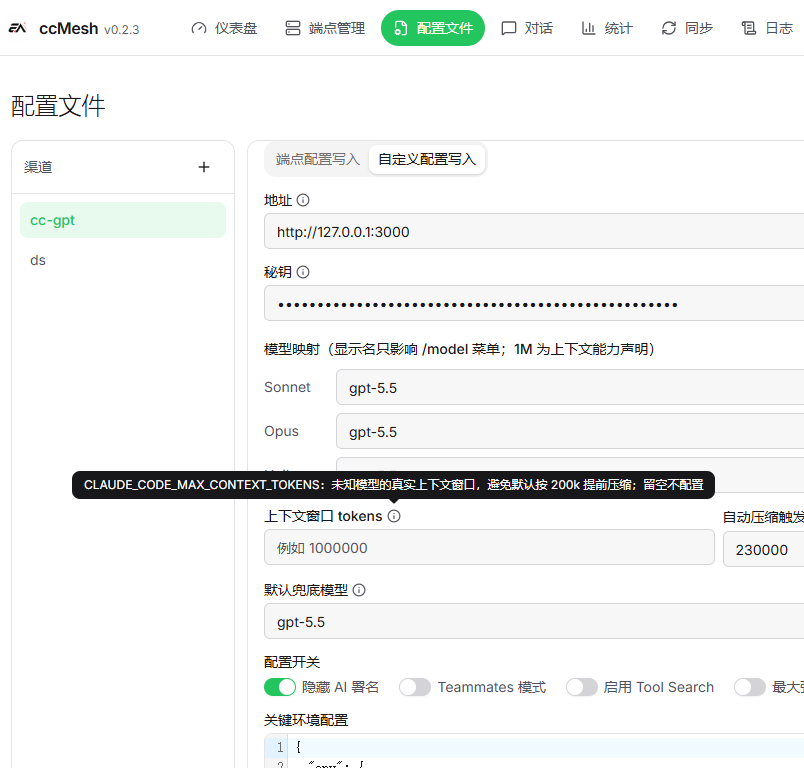
Task: Select the ds channel
Action: coord(123,260)
